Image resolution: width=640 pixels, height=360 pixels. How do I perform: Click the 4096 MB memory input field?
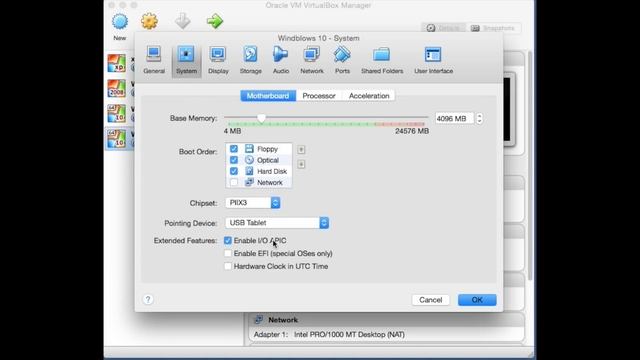[x=454, y=118]
